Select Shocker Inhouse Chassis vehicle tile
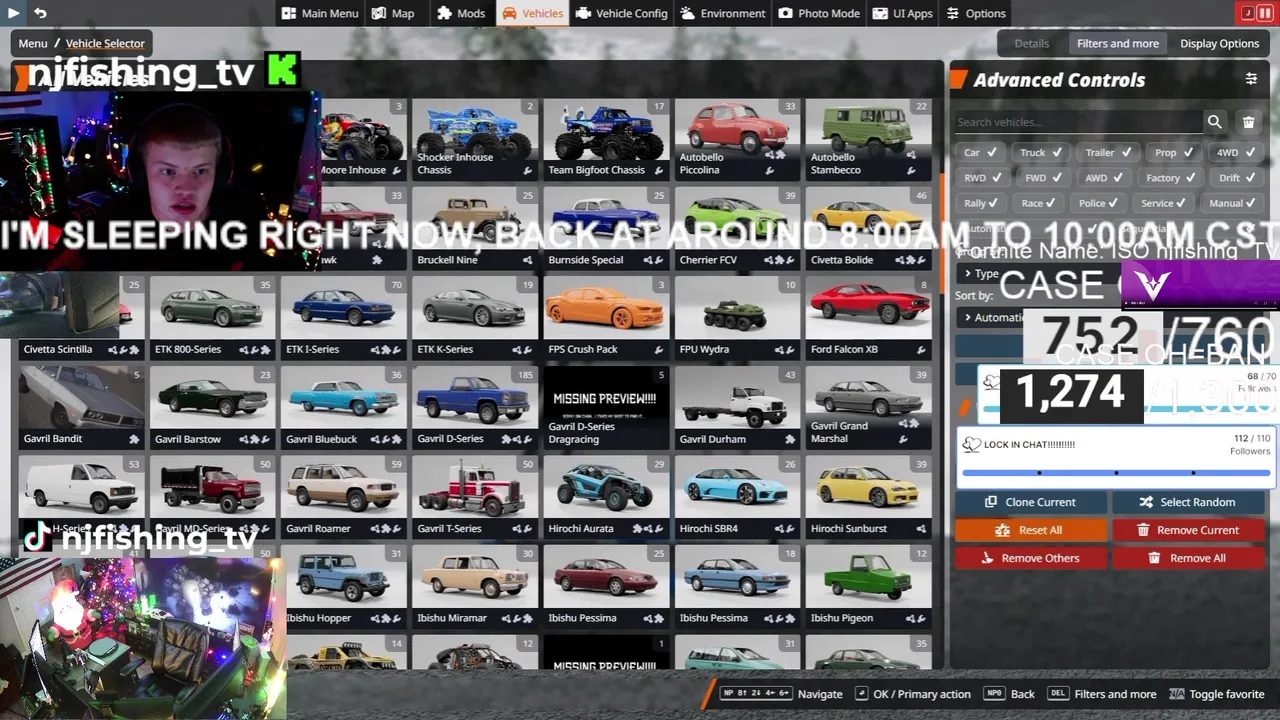 click(x=474, y=139)
